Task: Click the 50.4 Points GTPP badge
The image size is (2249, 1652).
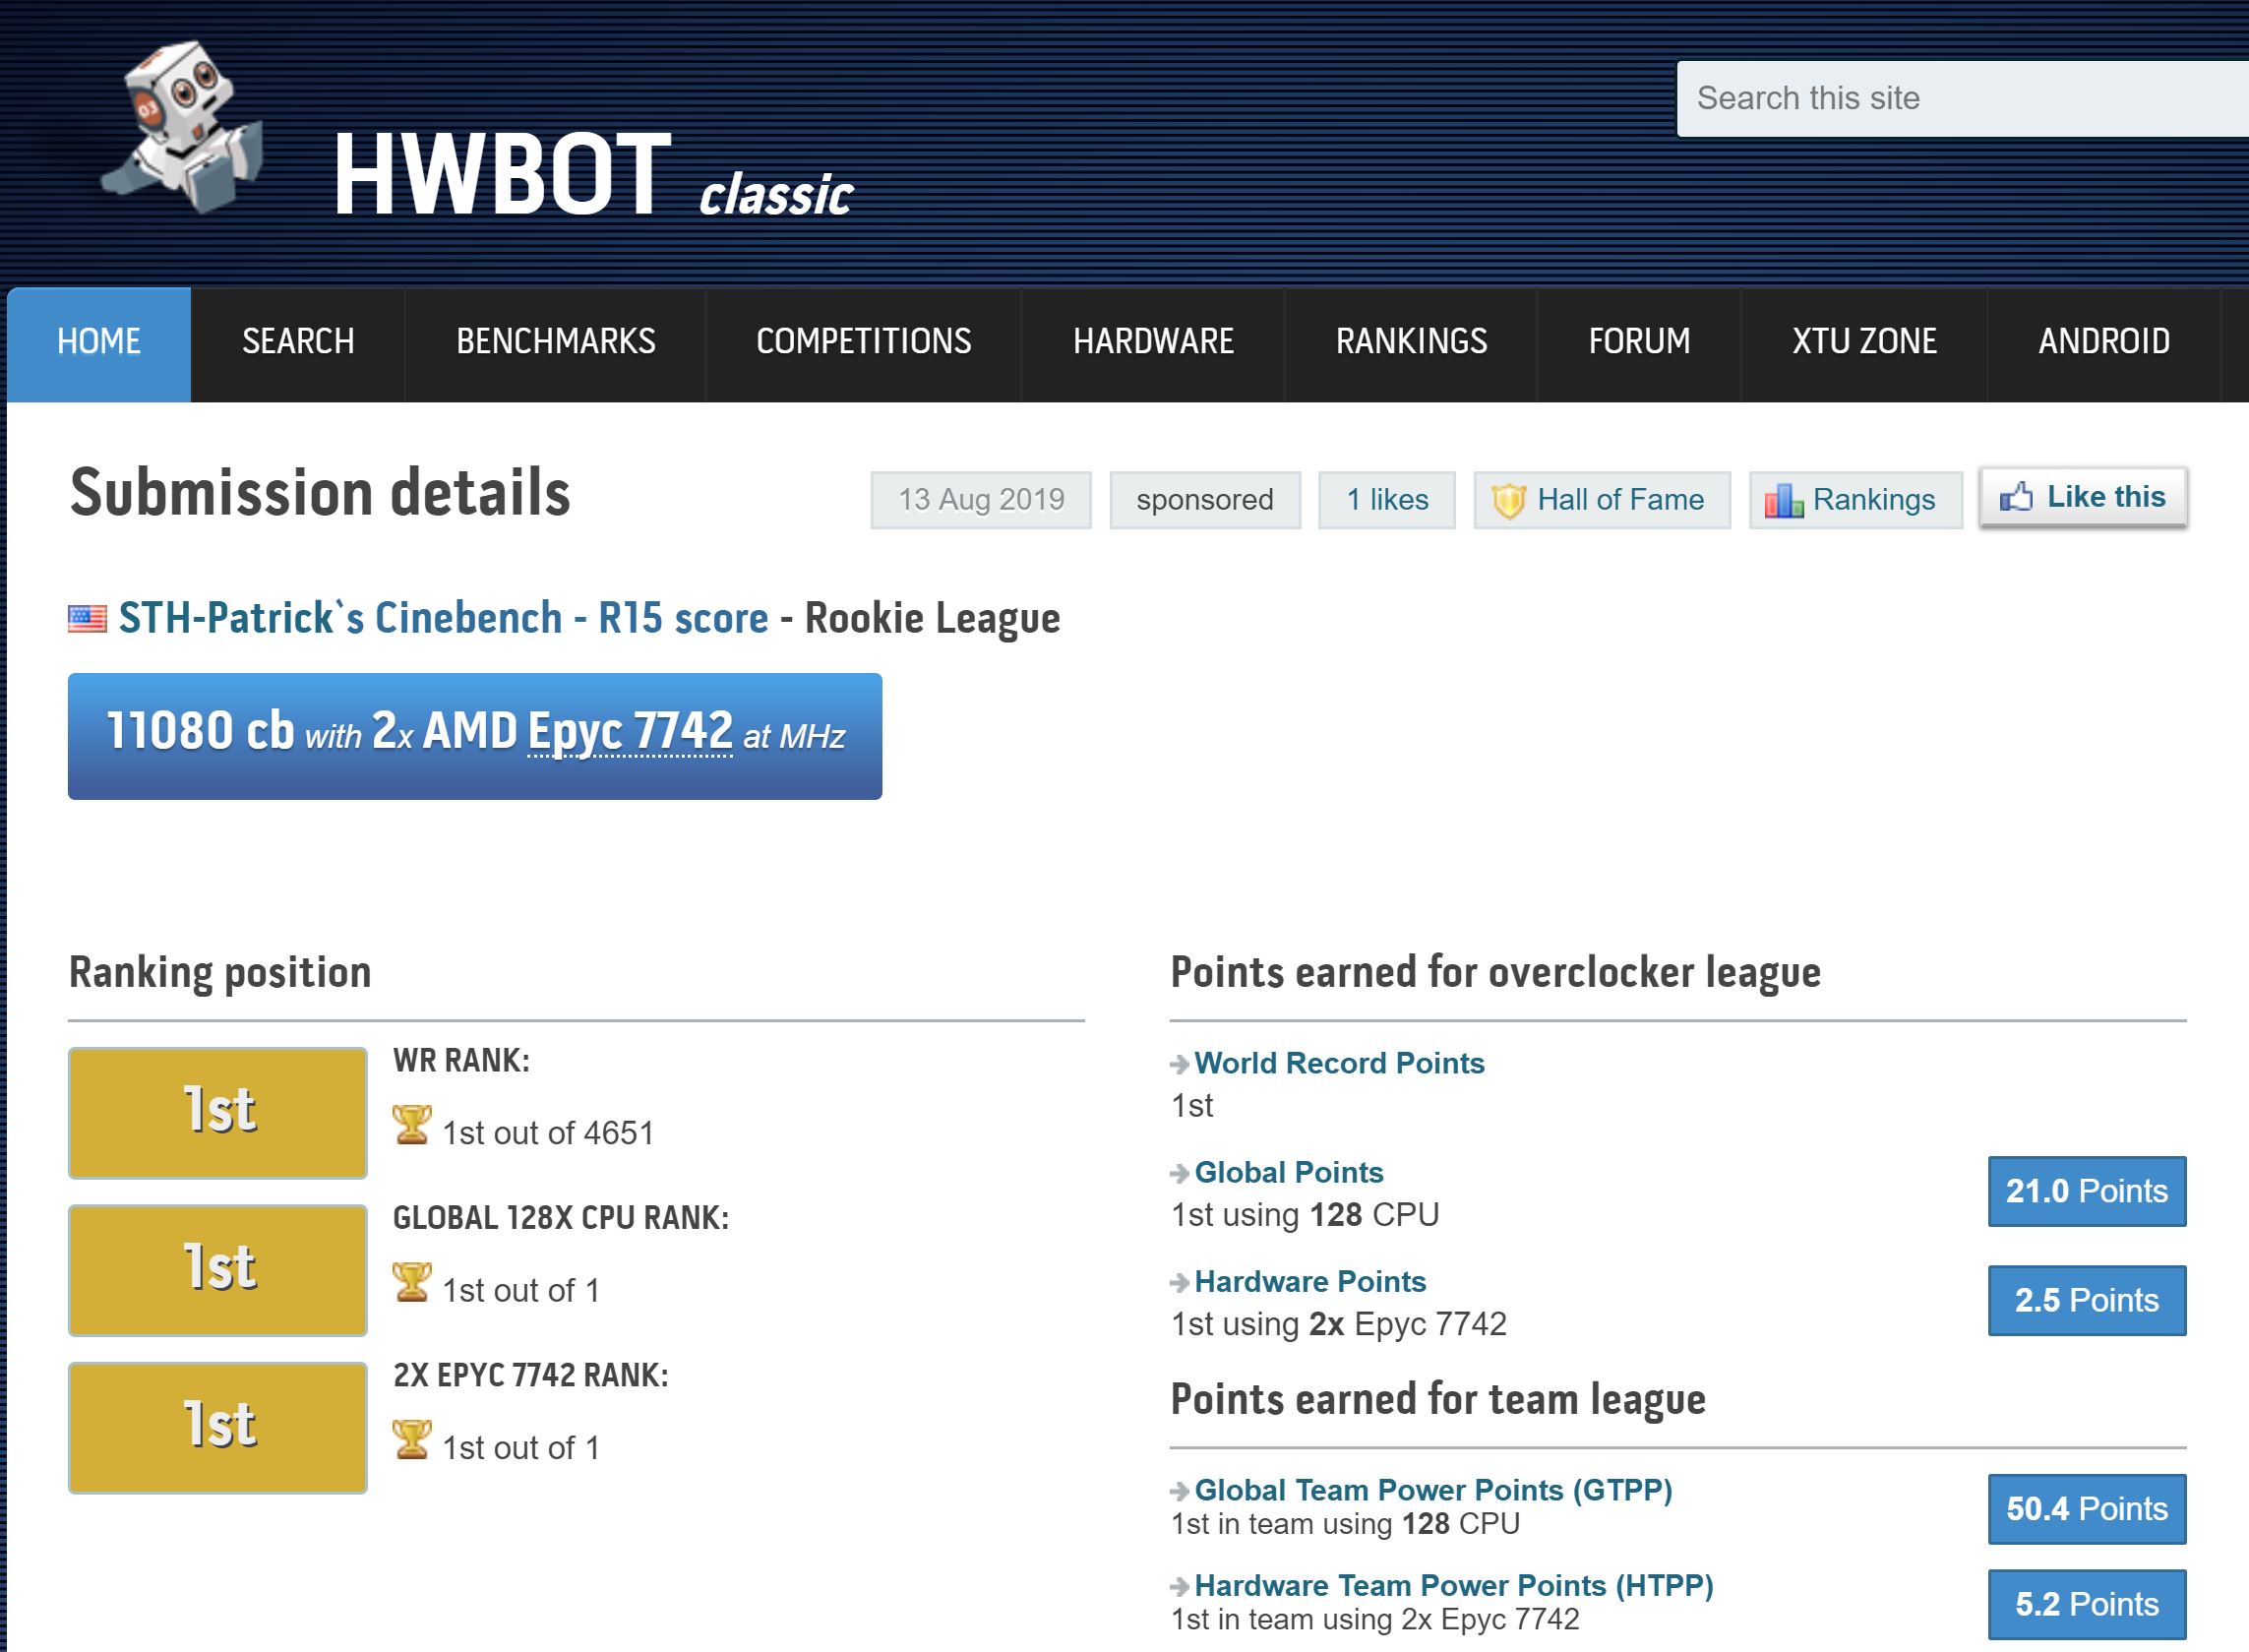Action: click(2086, 1508)
